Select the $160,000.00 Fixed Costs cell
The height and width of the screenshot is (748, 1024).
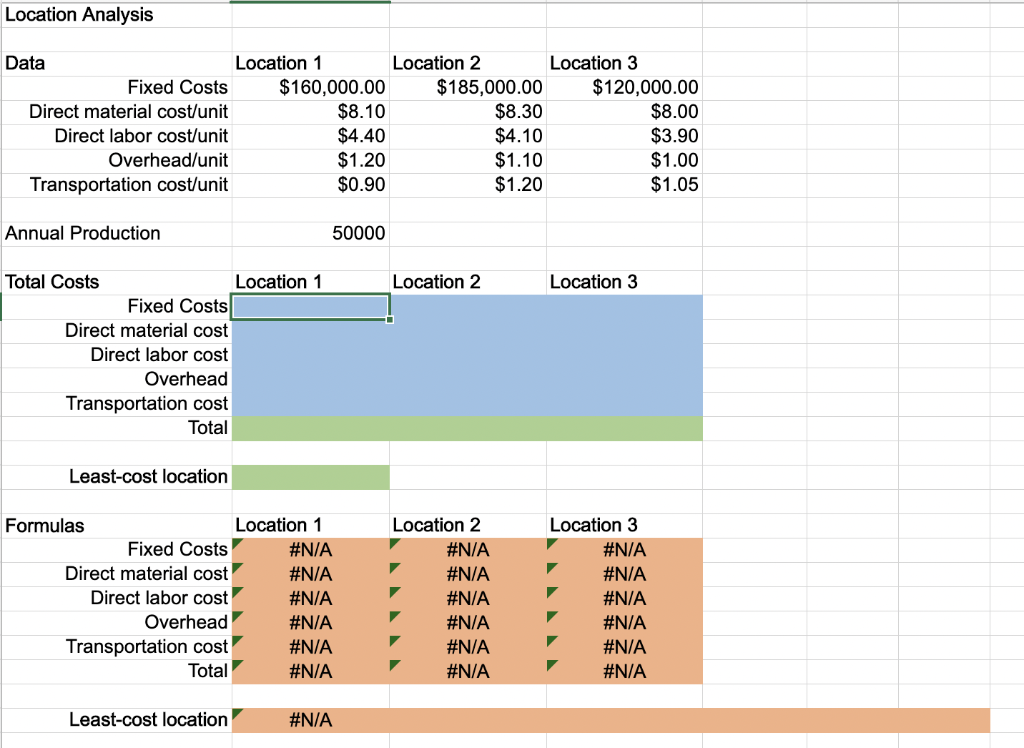pyautogui.click(x=310, y=87)
